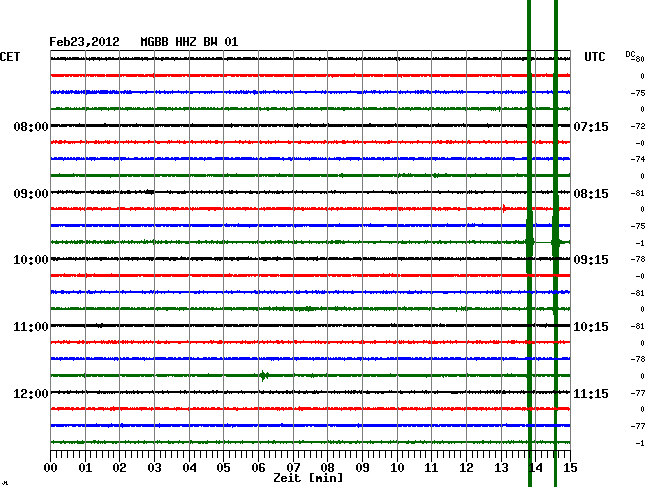The image size is (650, 494).
Task: Click the 05 minute axis tick label
Action: click(x=223, y=468)
